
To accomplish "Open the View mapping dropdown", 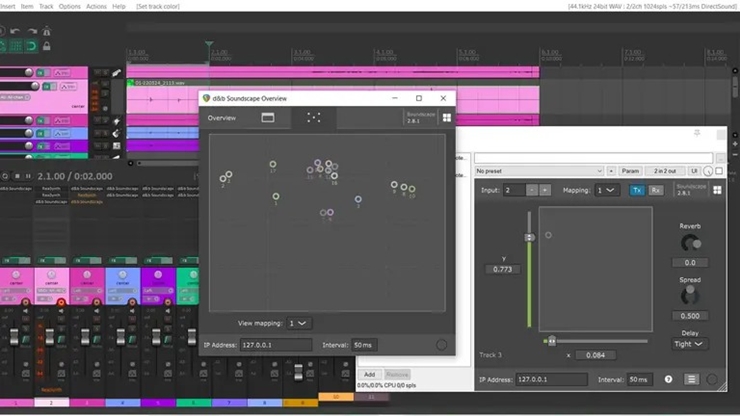I will click(x=298, y=323).
